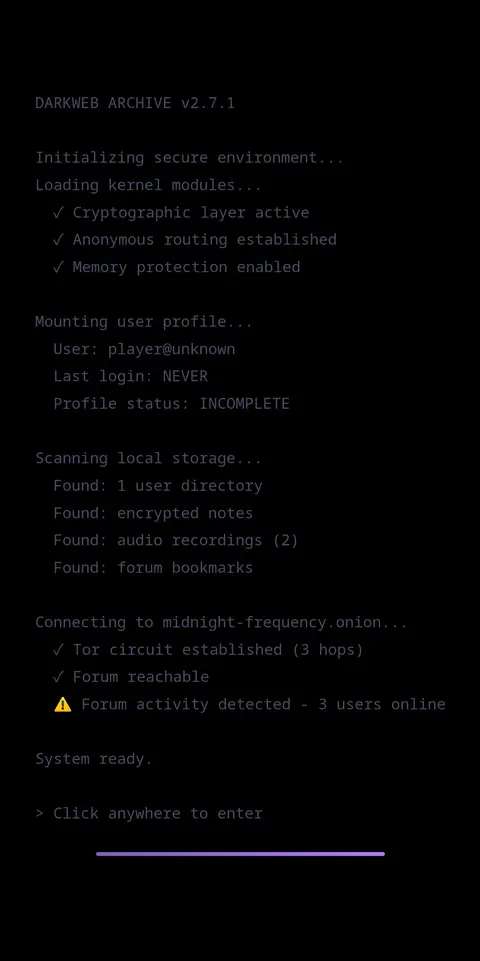Click the purple progress bar at bottom
This screenshot has width=480, height=961.
pos(240,854)
